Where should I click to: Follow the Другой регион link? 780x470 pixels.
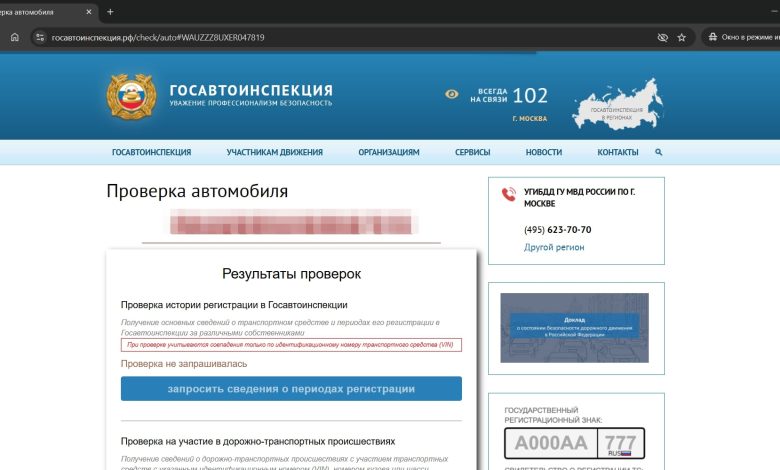554,247
